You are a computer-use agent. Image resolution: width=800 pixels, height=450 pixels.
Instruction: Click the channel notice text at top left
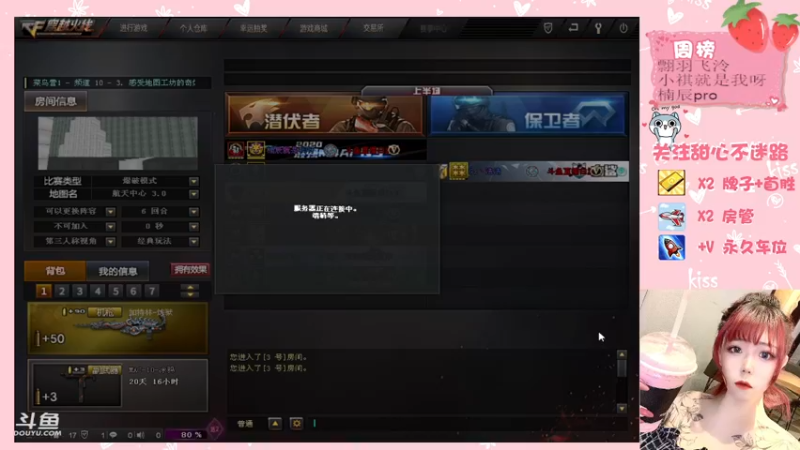[114, 83]
